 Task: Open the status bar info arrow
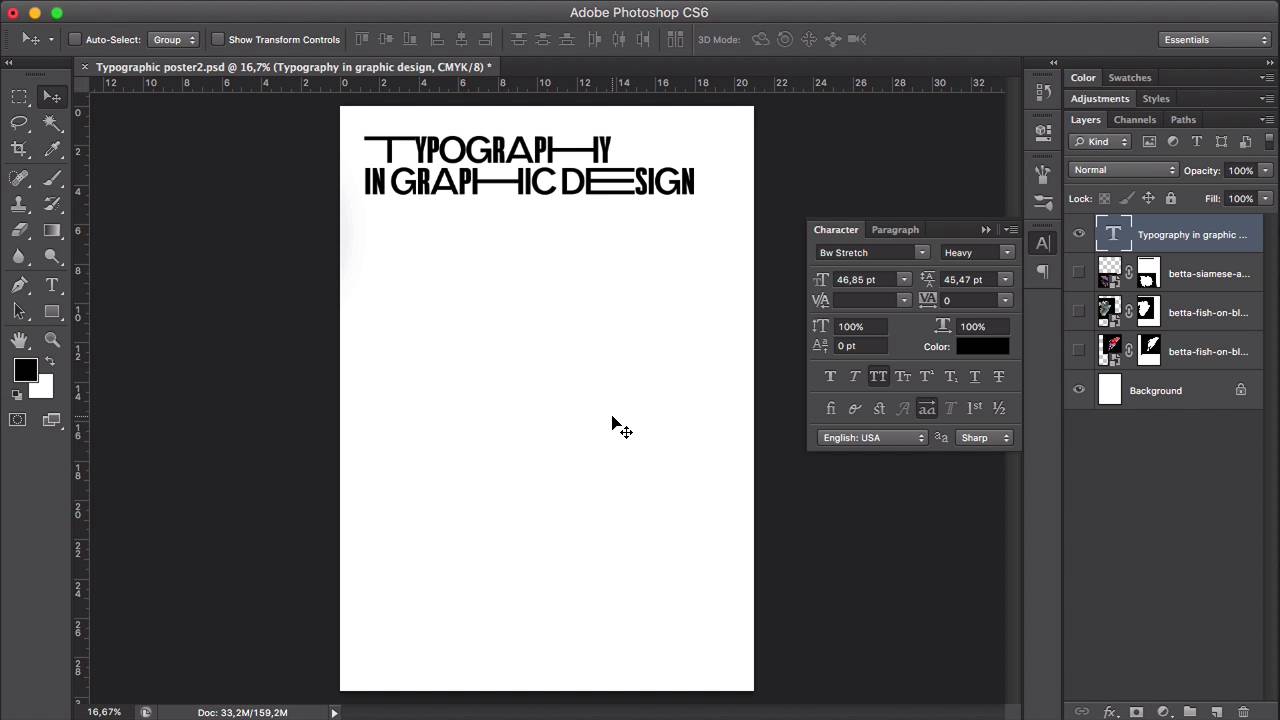(334, 712)
